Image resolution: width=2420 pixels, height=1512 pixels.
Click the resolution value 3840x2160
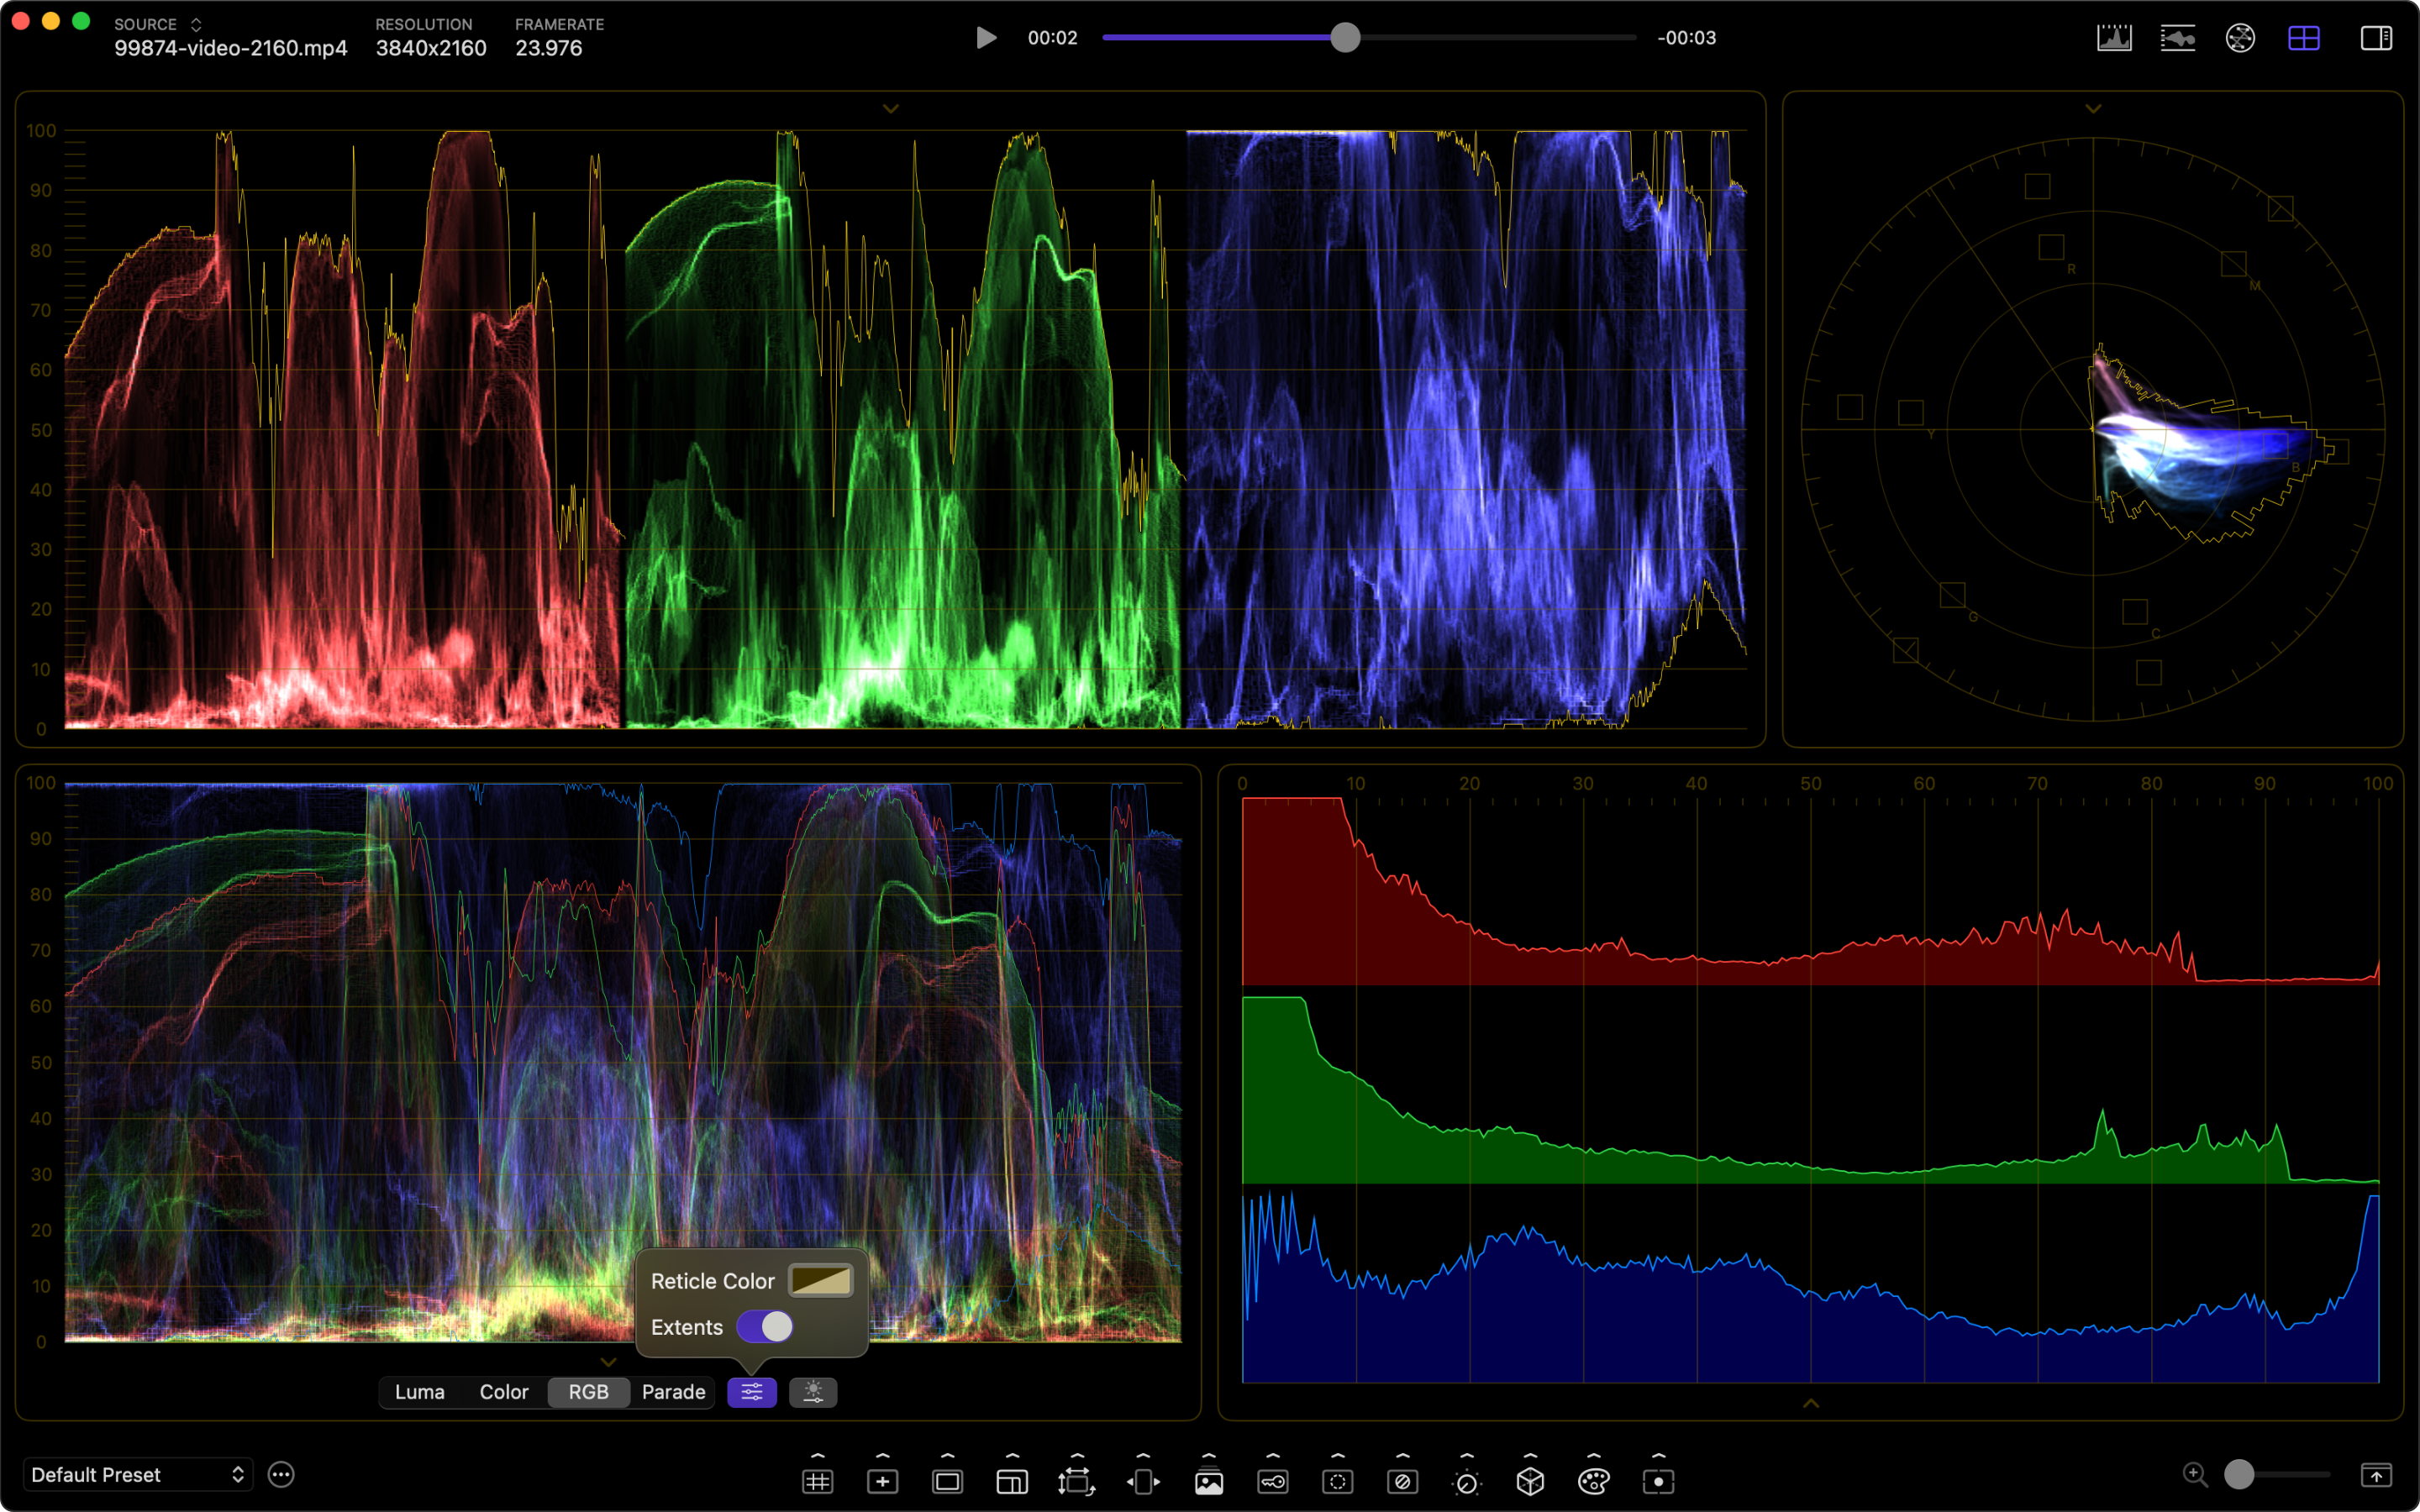coord(431,48)
